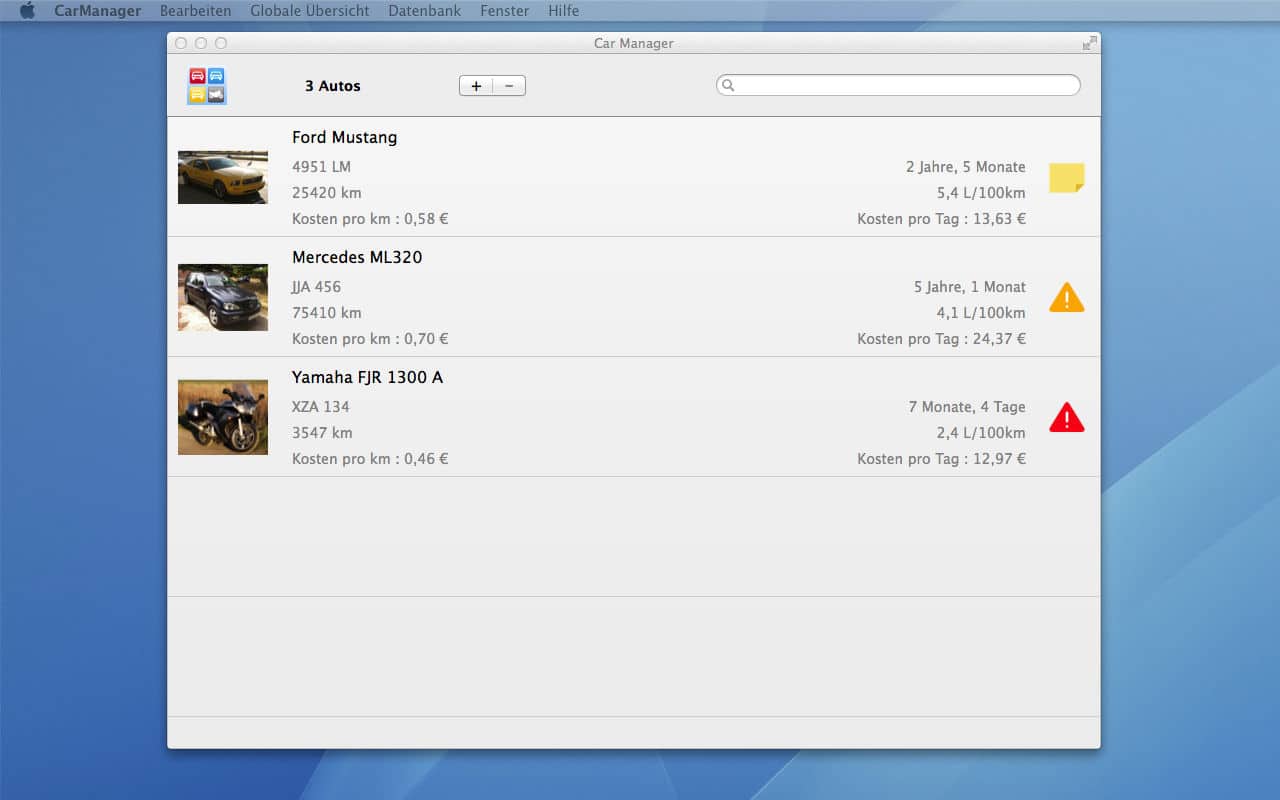Select the Ford Mustang title
This screenshot has width=1280, height=800.
344,137
